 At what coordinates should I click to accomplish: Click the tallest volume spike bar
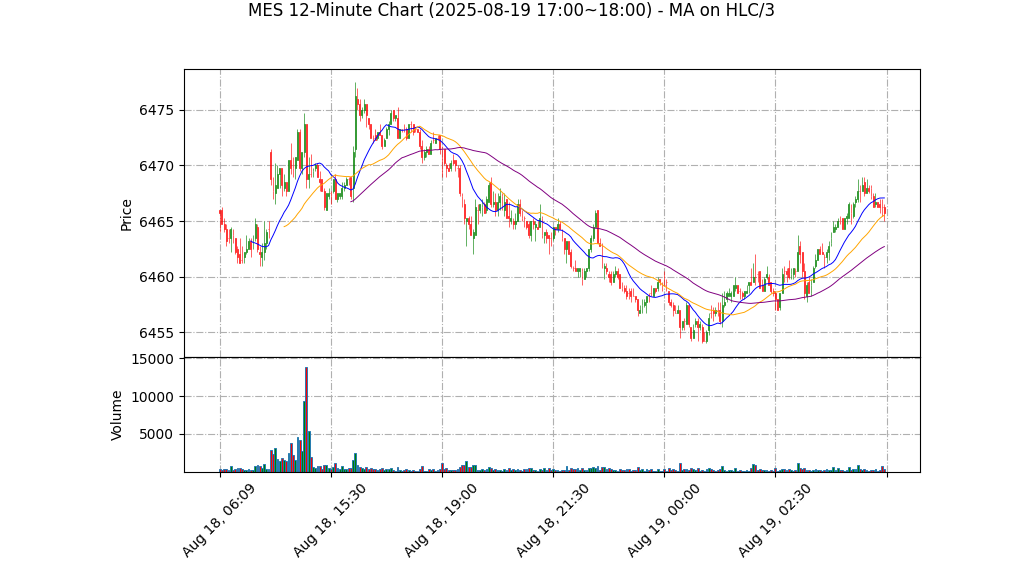[x=306, y=419]
